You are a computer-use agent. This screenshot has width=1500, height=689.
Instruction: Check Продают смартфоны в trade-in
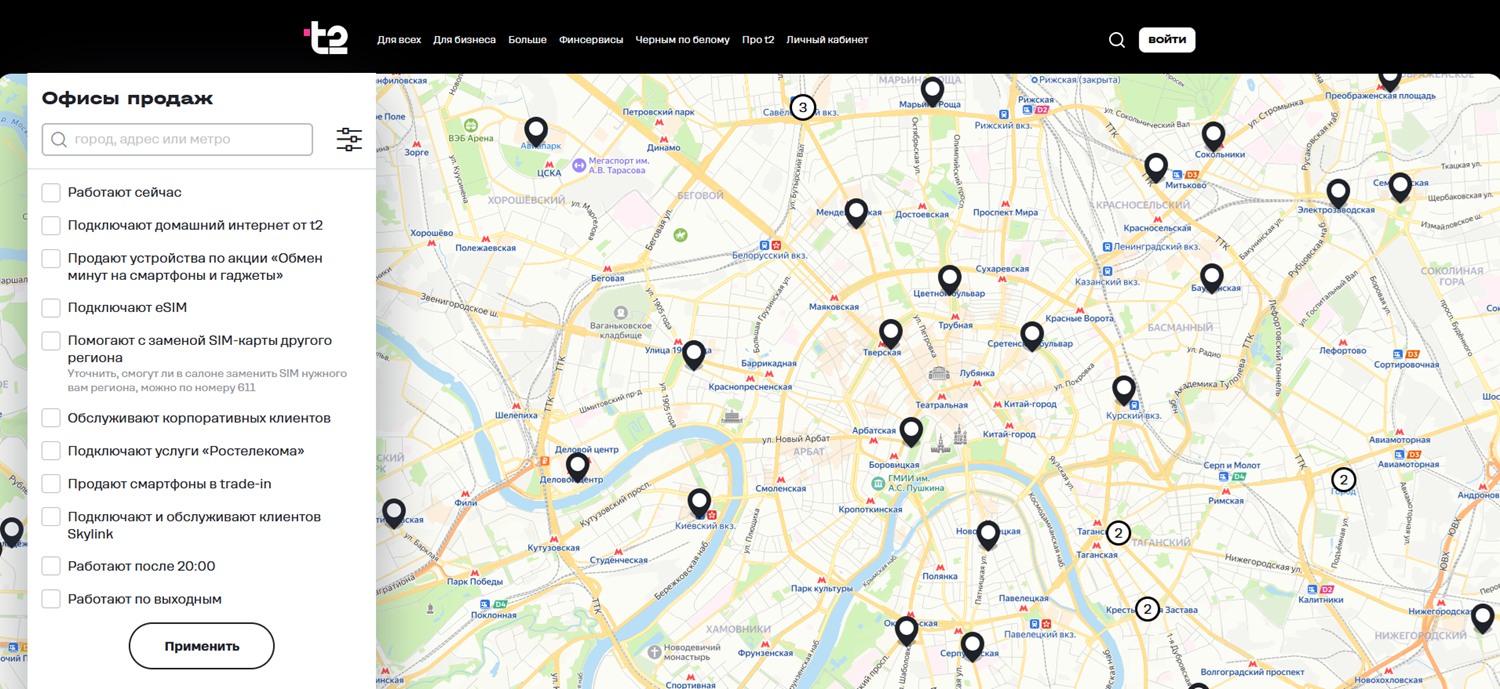pos(51,484)
